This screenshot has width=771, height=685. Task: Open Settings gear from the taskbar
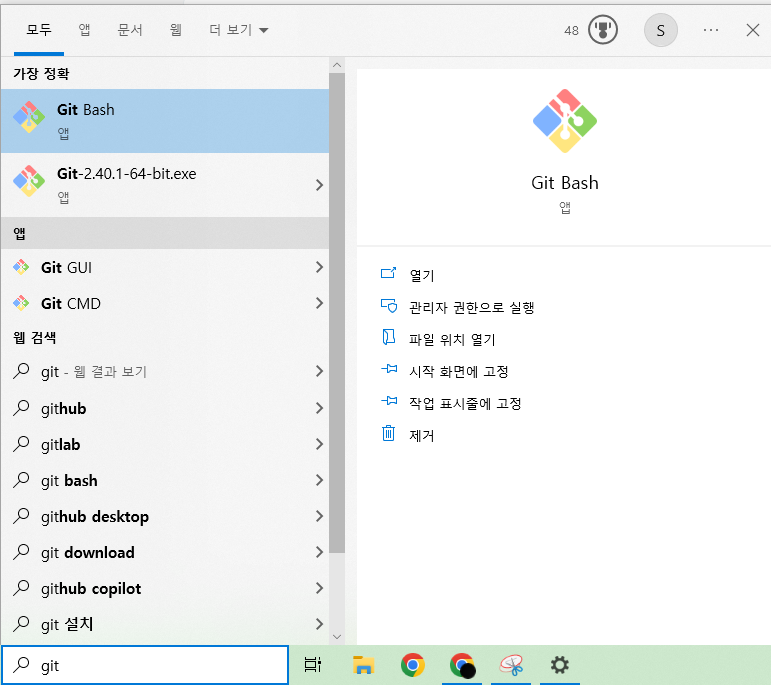pos(560,665)
